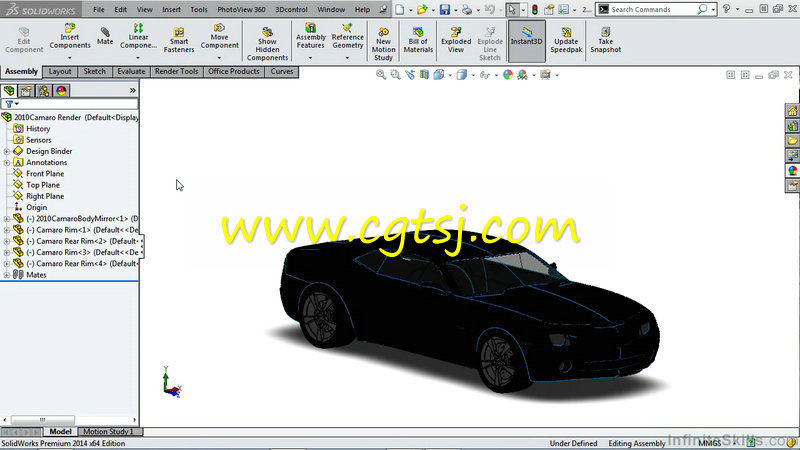Create a New Motion Study

[384, 44]
